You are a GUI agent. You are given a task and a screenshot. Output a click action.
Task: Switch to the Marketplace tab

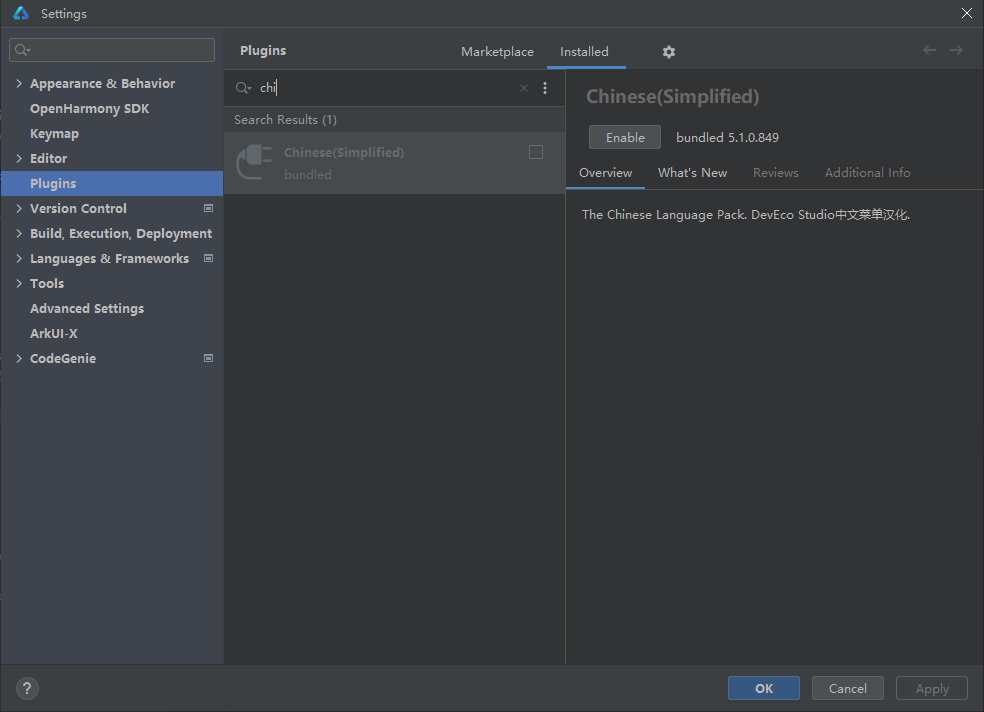[x=497, y=51]
